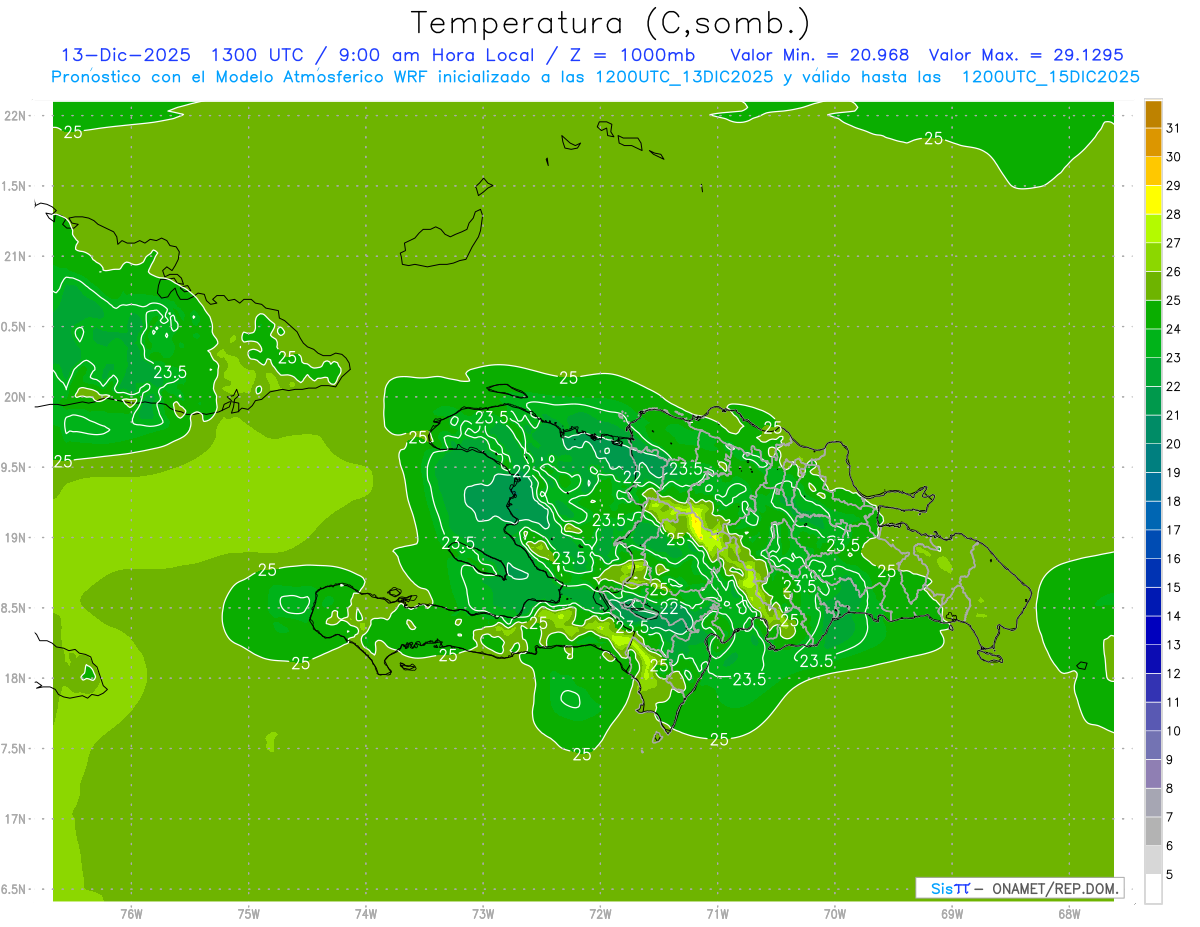This screenshot has width=1200, height=927.
Task: Click the 22N latitude axis label
Action: (15, 116)
